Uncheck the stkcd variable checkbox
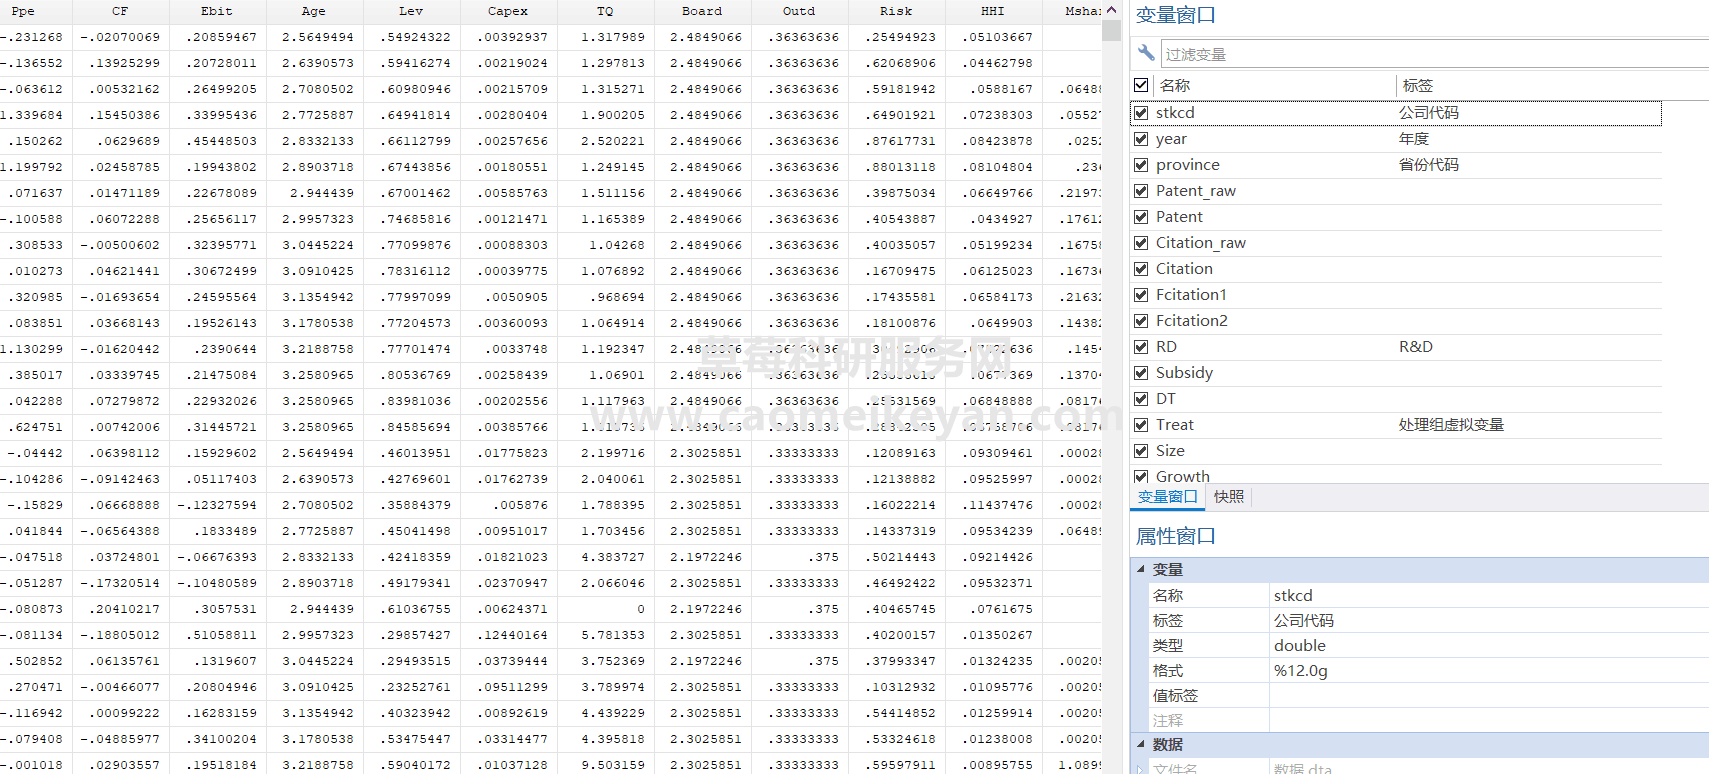 pyautogui.click(x=1141, y=113)
